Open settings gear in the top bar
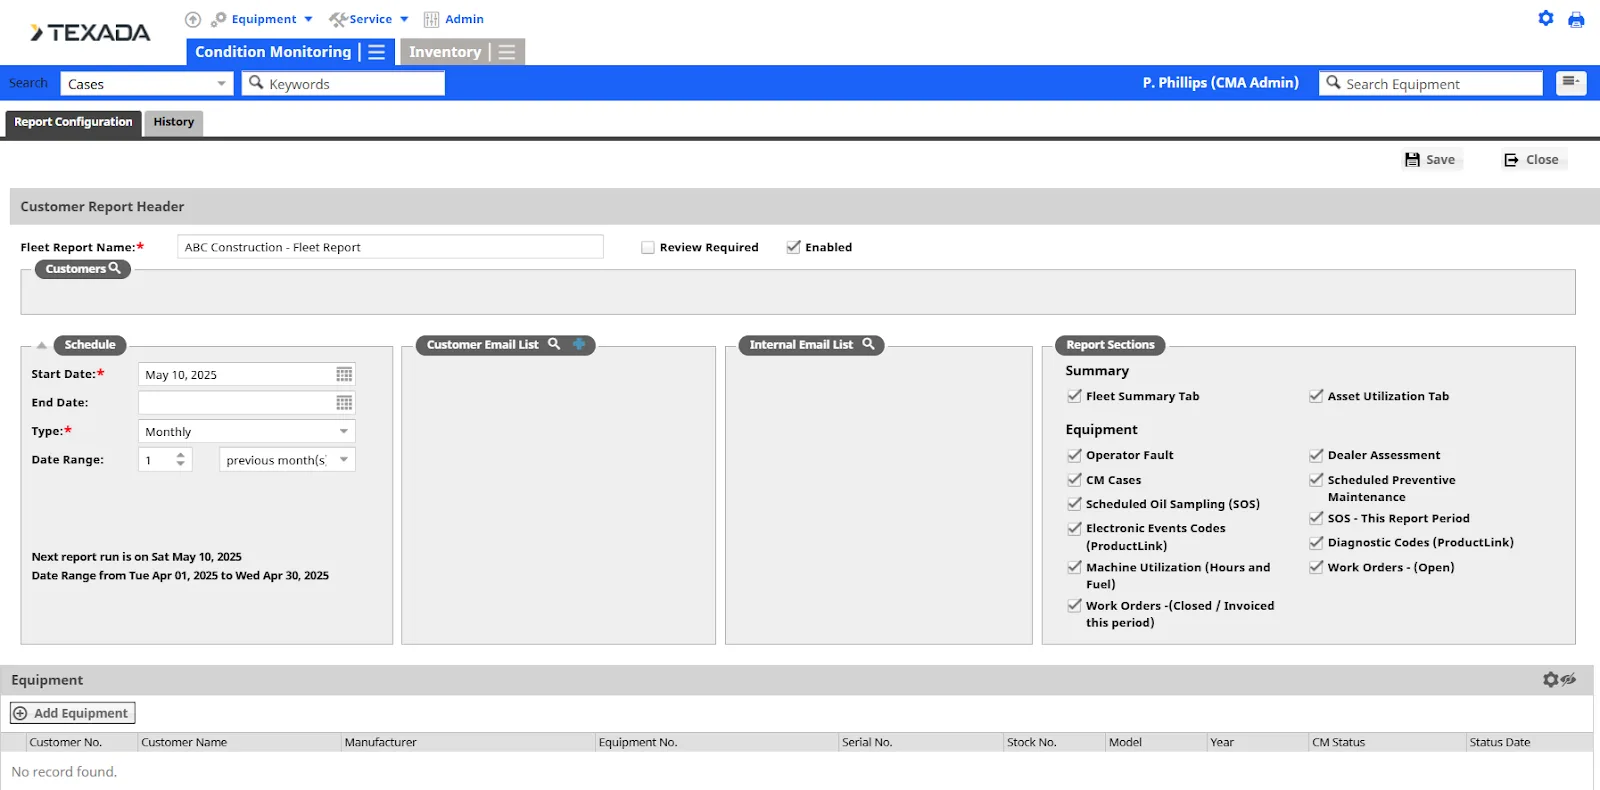This screenshot has height=790, width=1600. (1546, 18)
